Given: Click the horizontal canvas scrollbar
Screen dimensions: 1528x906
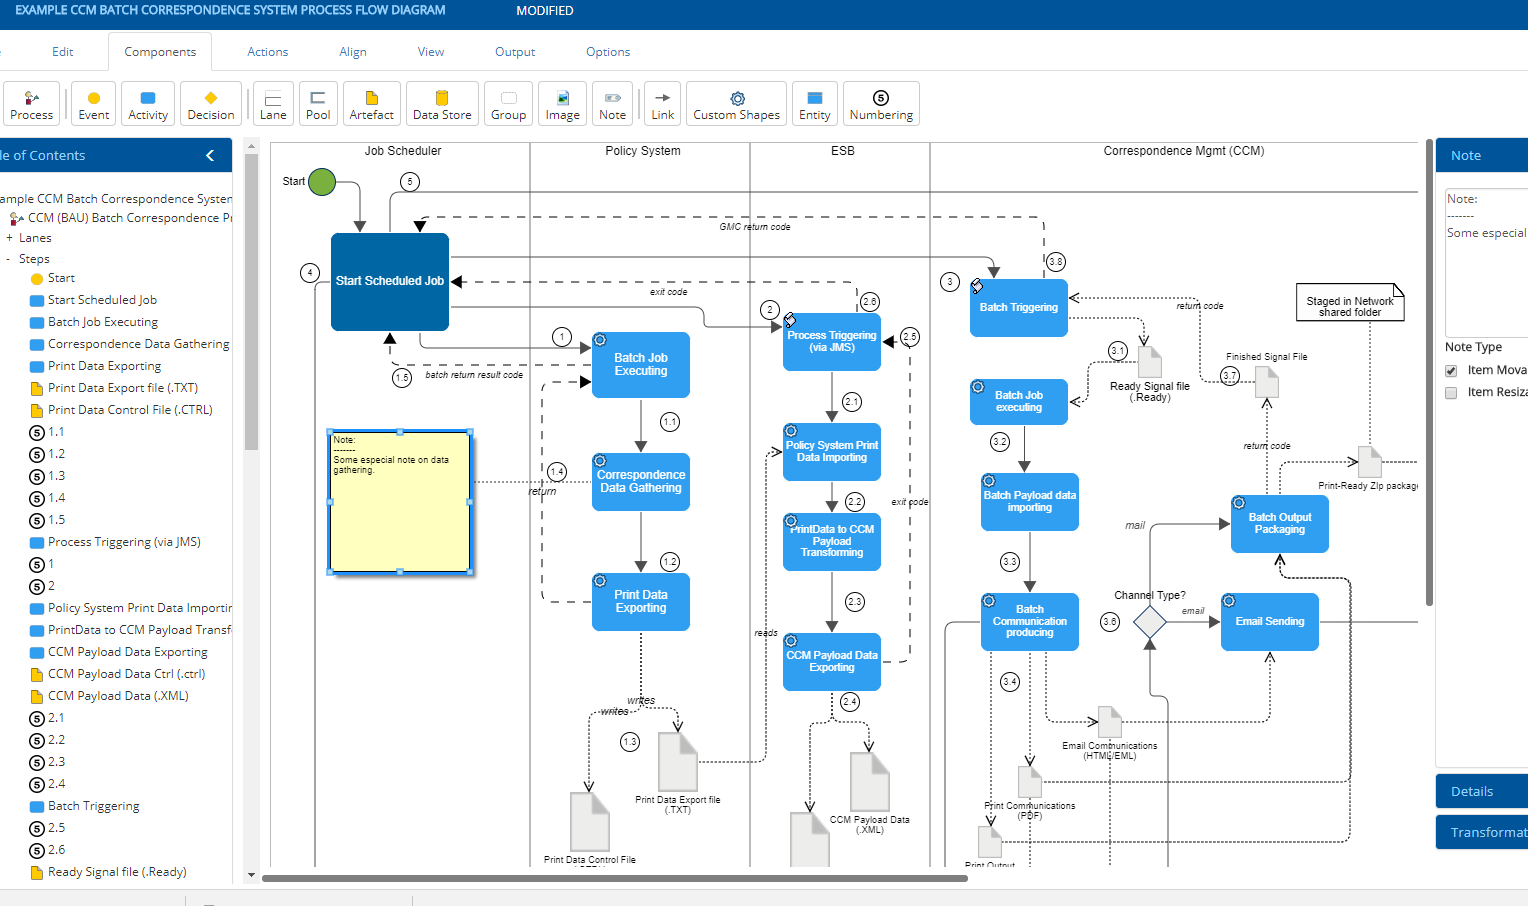Looking at the screenshot, I should (615, 878).
